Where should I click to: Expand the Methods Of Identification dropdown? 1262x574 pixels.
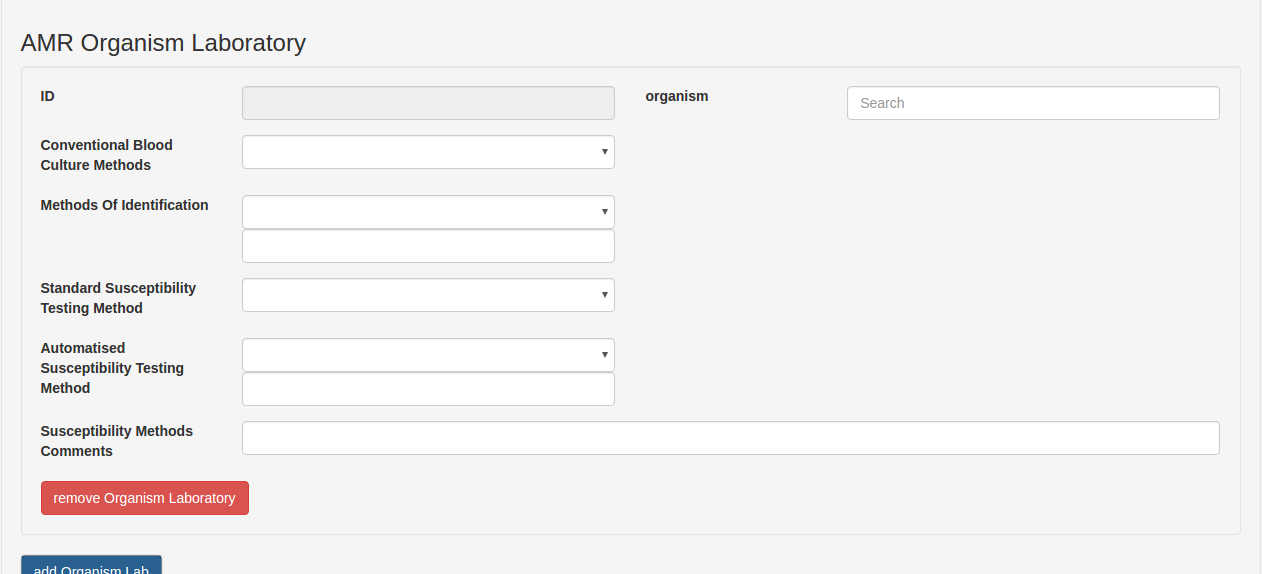pyautogui.click(x=428, y=212)
